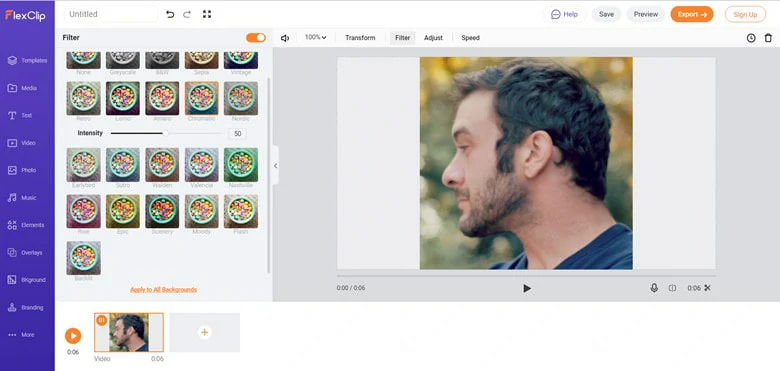
Task: Adjust the Intensity slider
Action: [165, 133]
